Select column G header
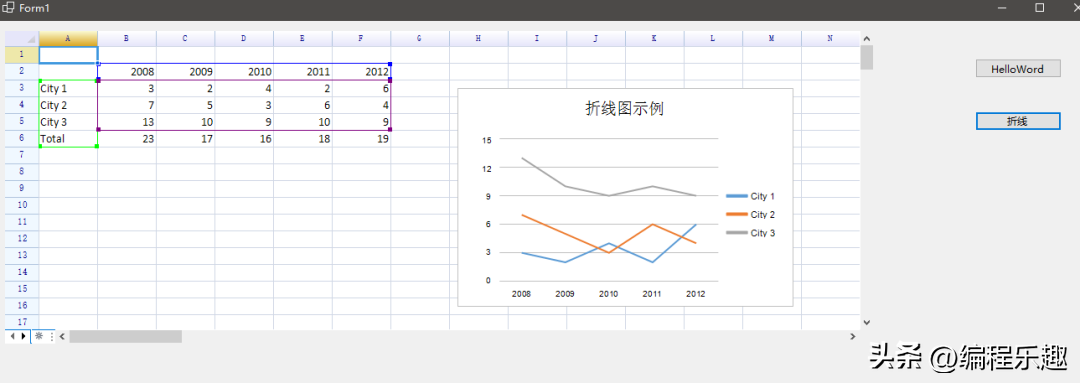 [x=419, y=39]
